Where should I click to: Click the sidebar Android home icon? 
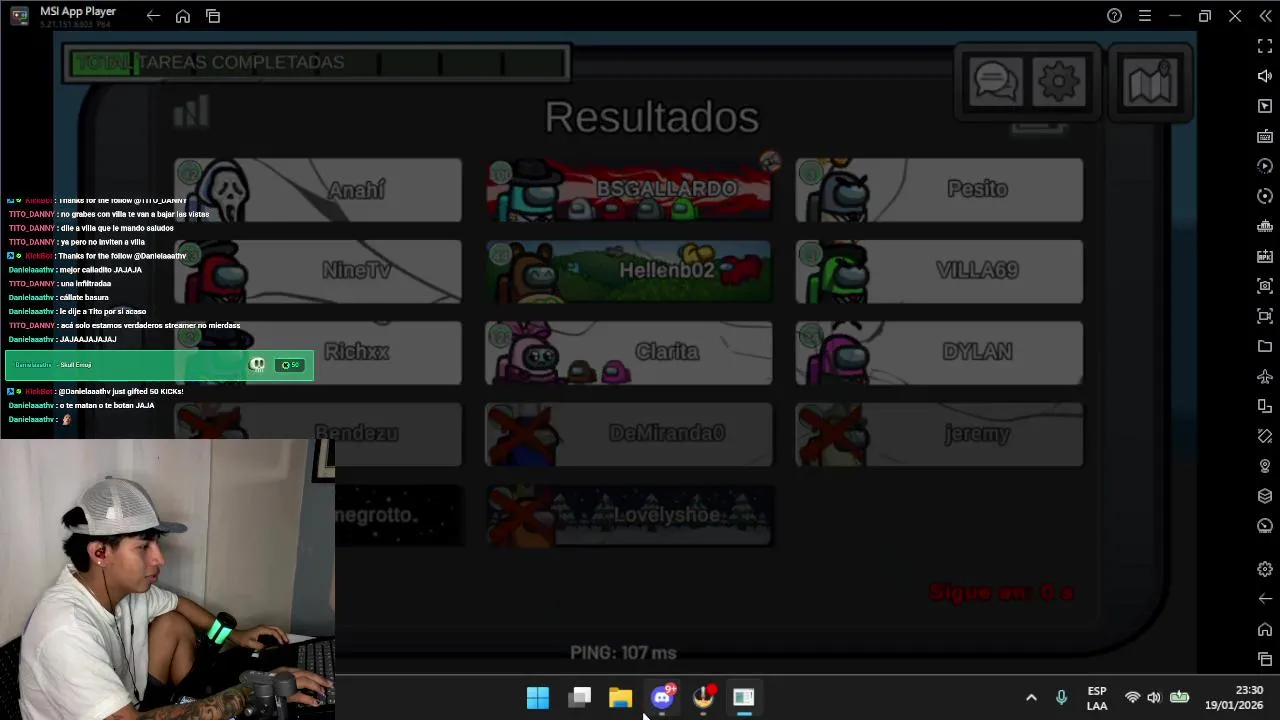pos(1265,629)
